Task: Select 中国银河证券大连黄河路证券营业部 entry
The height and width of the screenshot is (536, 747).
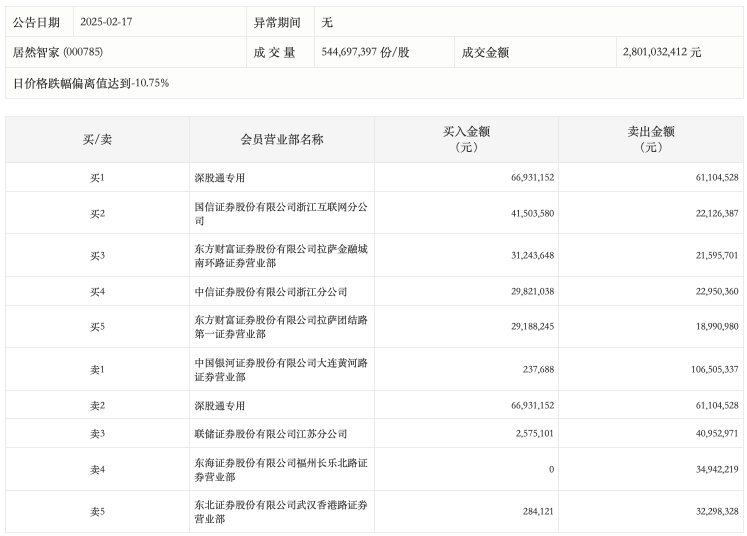Action: pos(281,370)
